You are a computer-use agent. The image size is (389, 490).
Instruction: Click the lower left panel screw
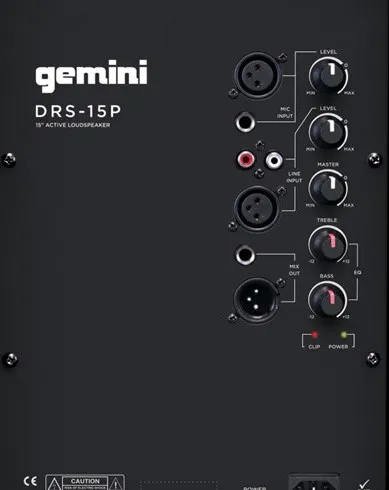coord(10,360)
